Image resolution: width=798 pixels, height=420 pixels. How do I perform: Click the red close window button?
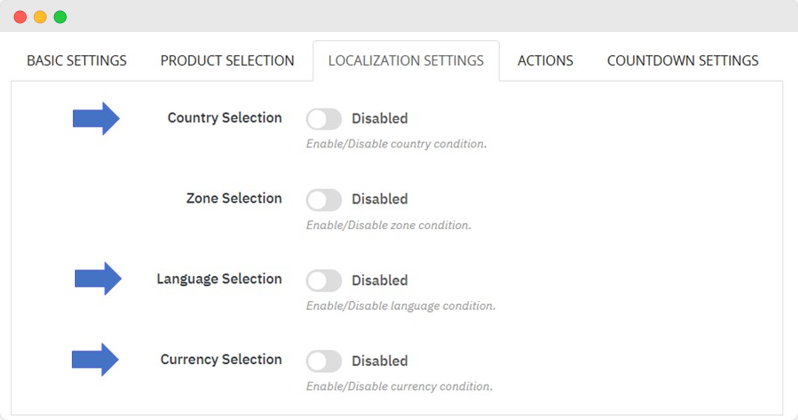click(20, 17)
